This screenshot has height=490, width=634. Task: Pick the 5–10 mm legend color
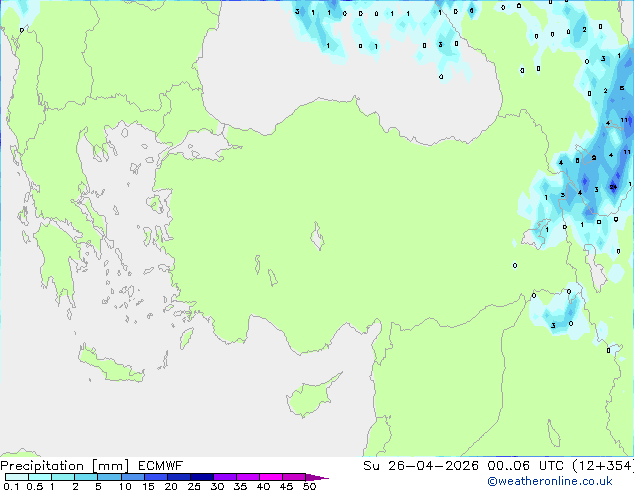(x=109, y=477)
